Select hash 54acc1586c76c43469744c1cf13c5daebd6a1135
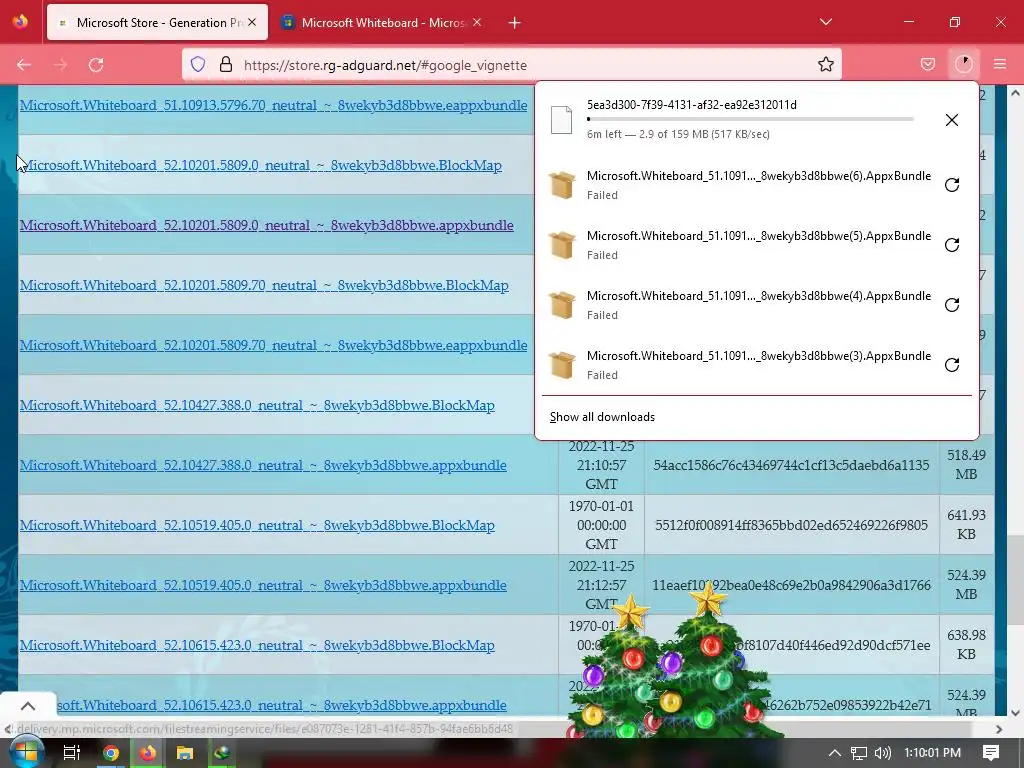Image resolution: width=1024 pixels, height=768 pixels. coord(791,465)
